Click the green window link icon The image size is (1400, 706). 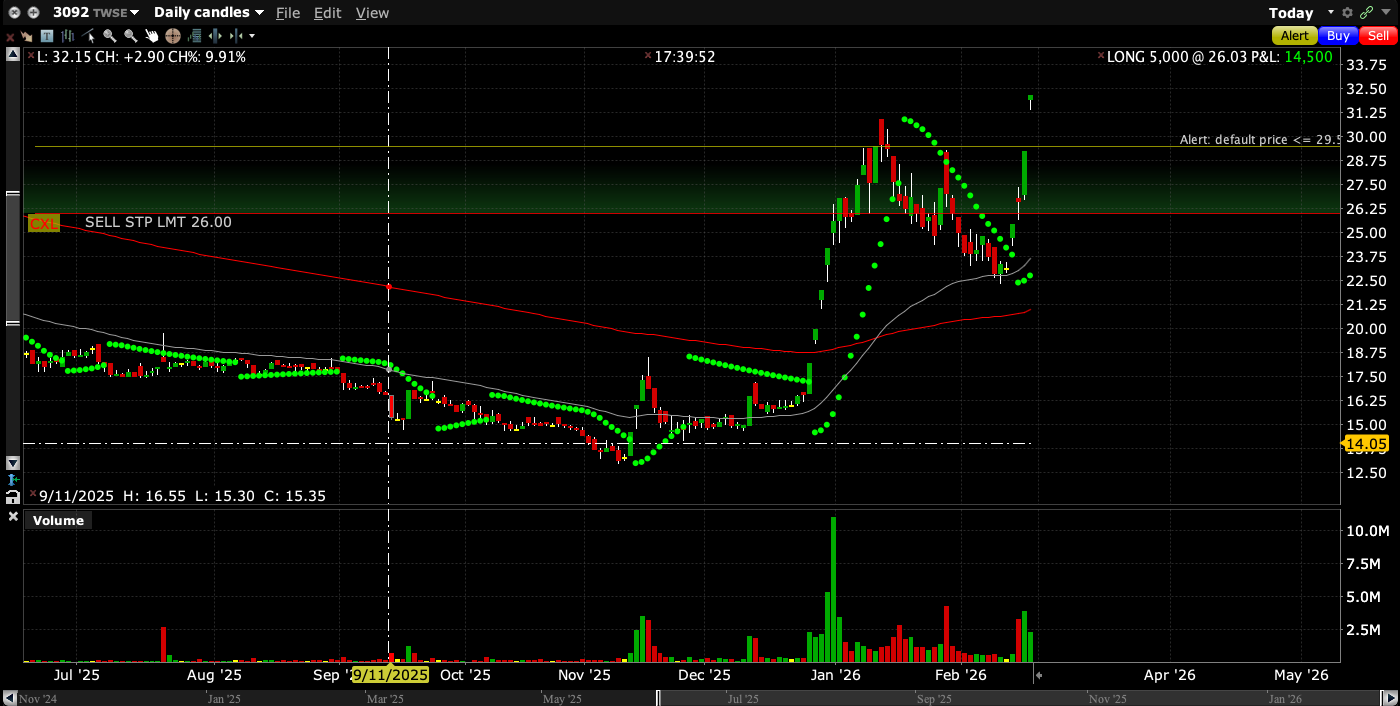pos(1366,13)
